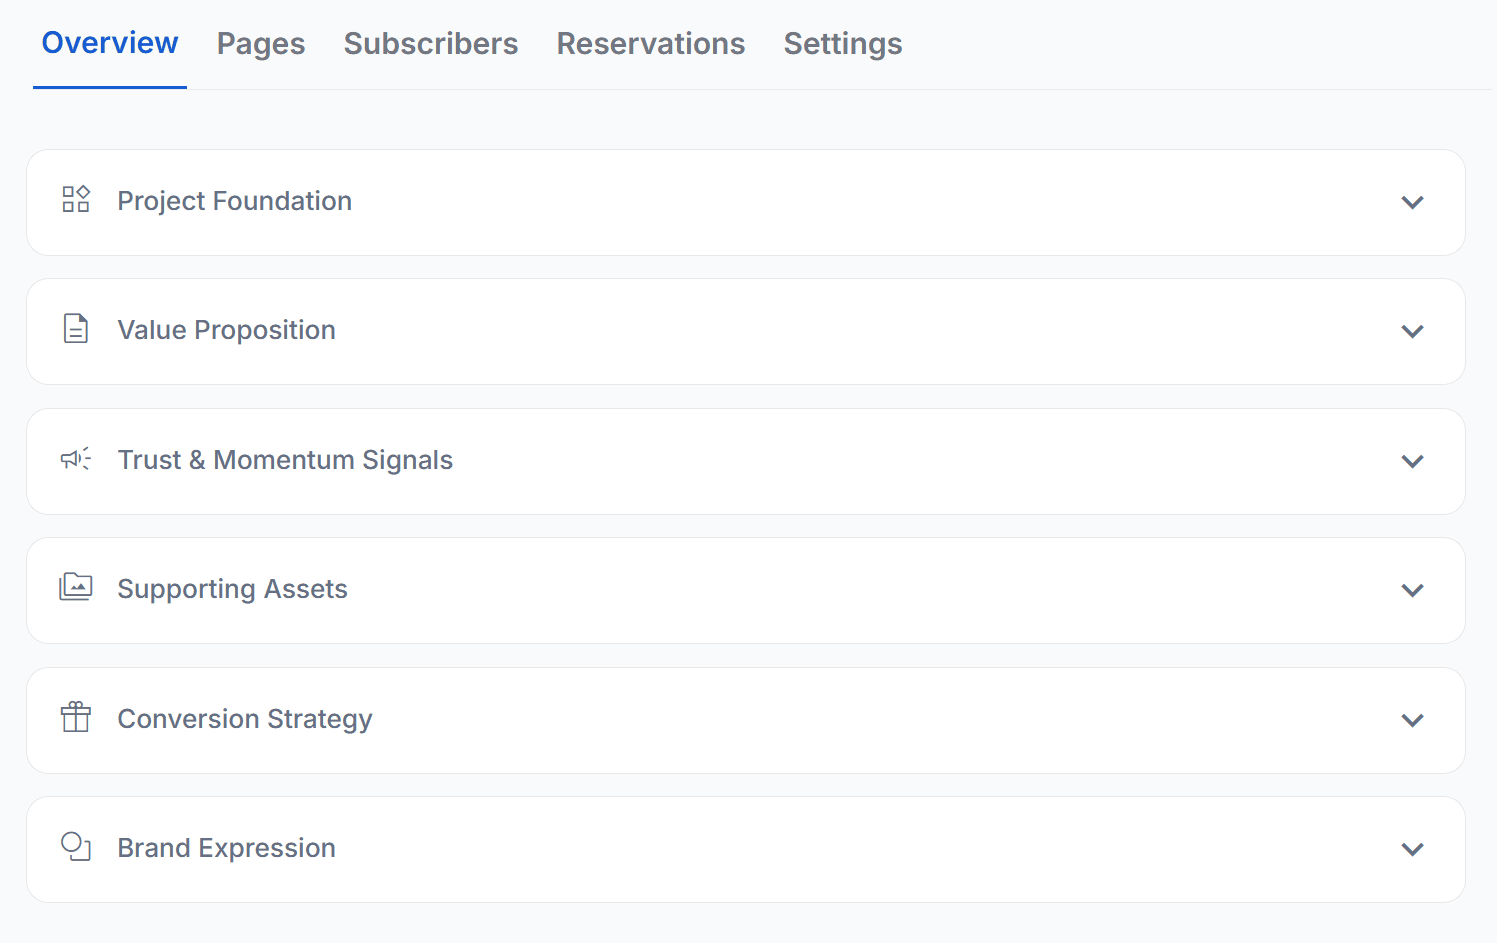The height and width of the screenshot is (943, 1497).
Task: Expand Supporting Assets with its chevron
Action: pos(1412,591)
